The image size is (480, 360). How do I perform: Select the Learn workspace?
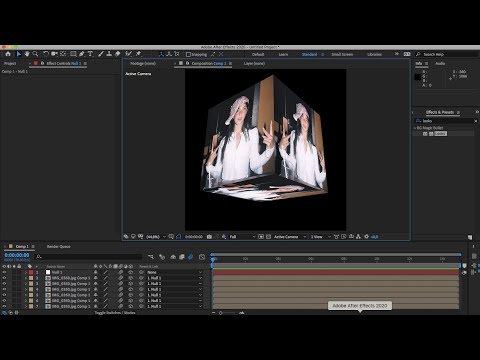pos(283,54)
